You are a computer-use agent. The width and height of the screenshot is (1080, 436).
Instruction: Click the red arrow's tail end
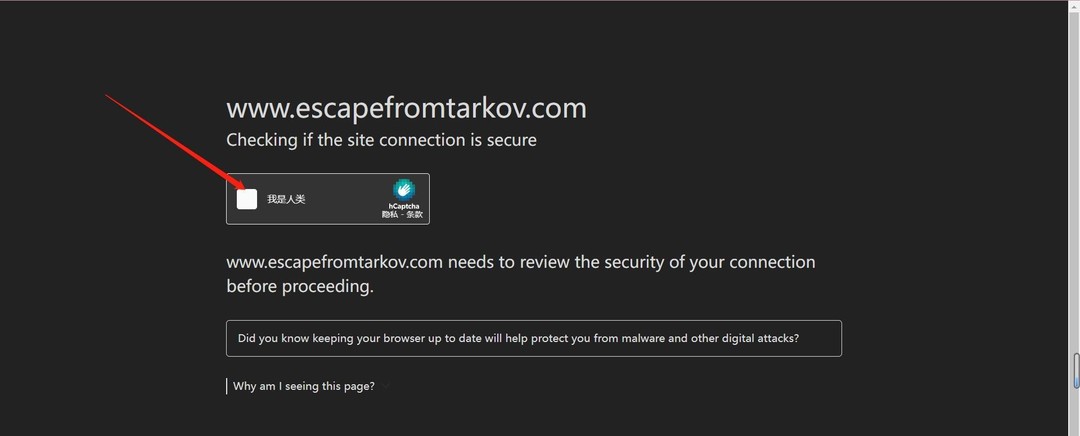click(108, 96)
